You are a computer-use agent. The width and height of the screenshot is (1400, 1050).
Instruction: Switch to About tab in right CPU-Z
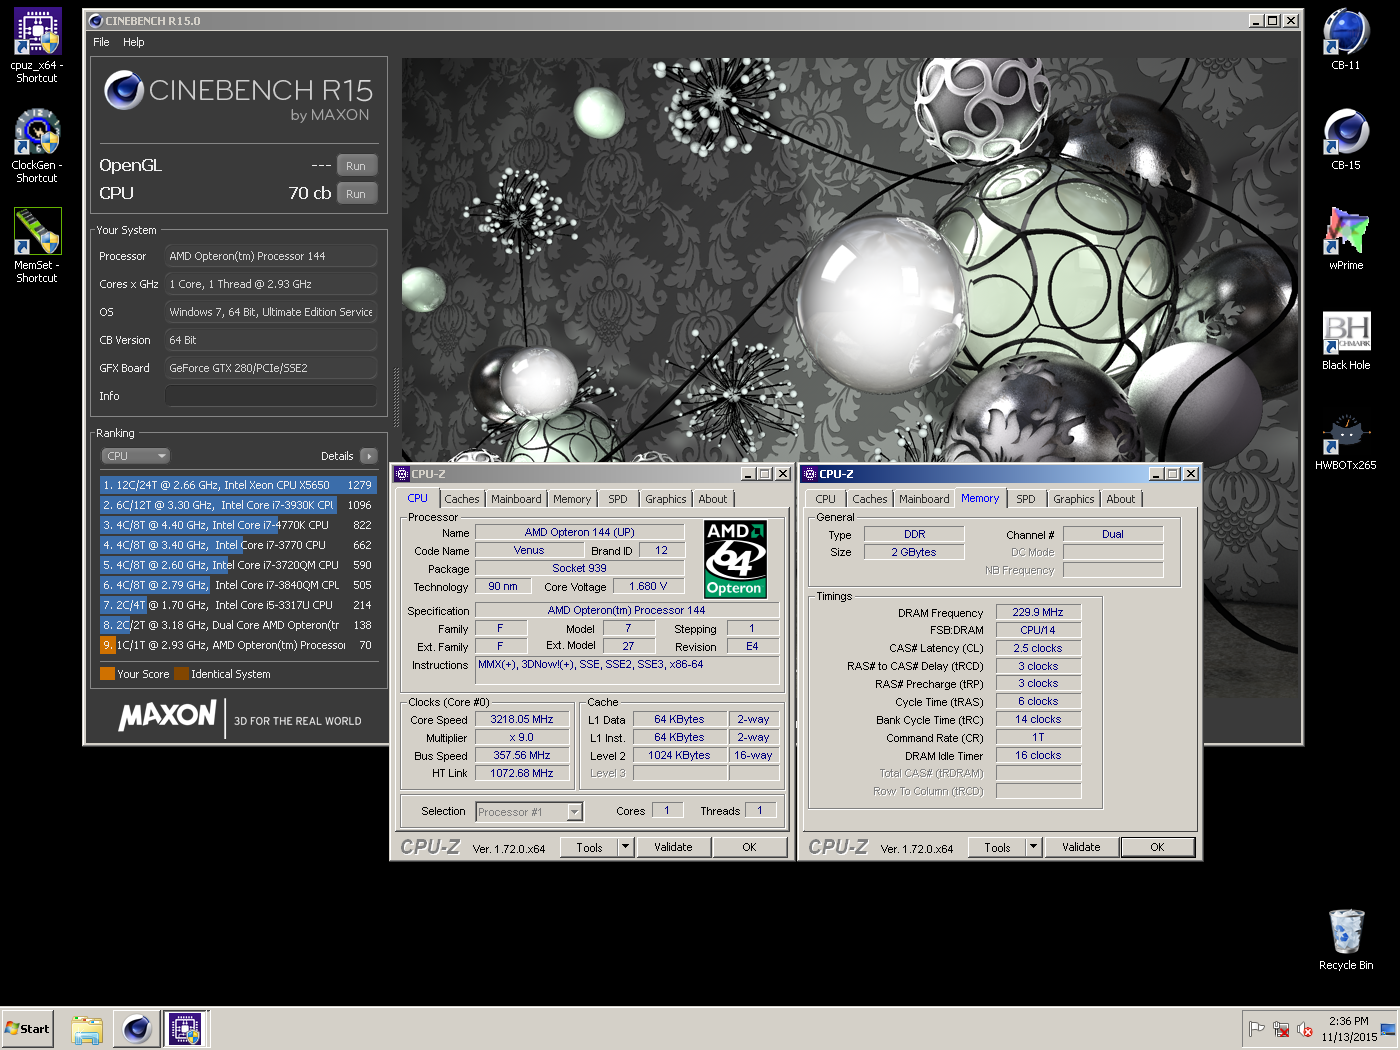coord(1121,499)
